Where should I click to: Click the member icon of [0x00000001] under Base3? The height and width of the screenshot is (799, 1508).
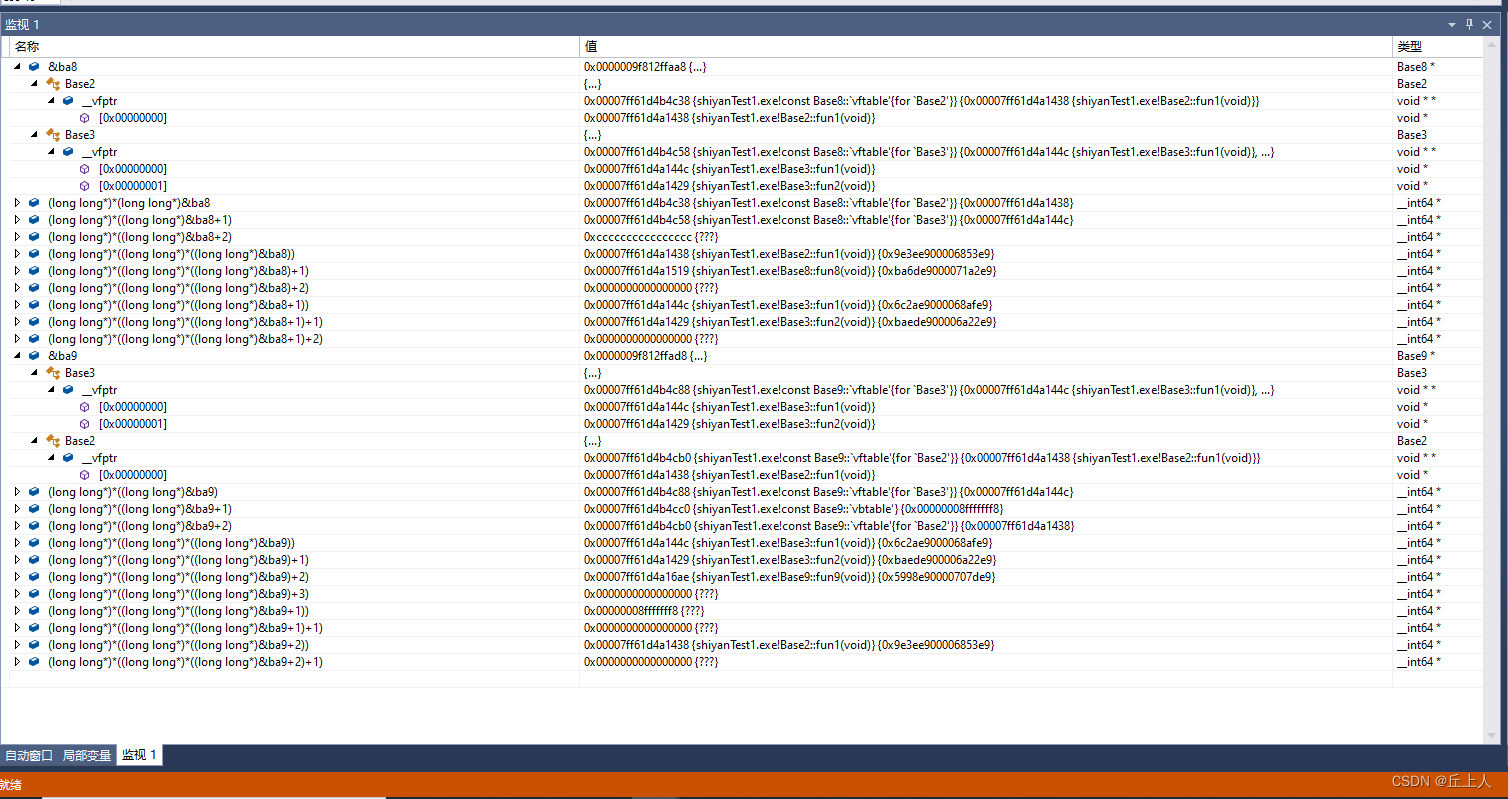(84, 185)
